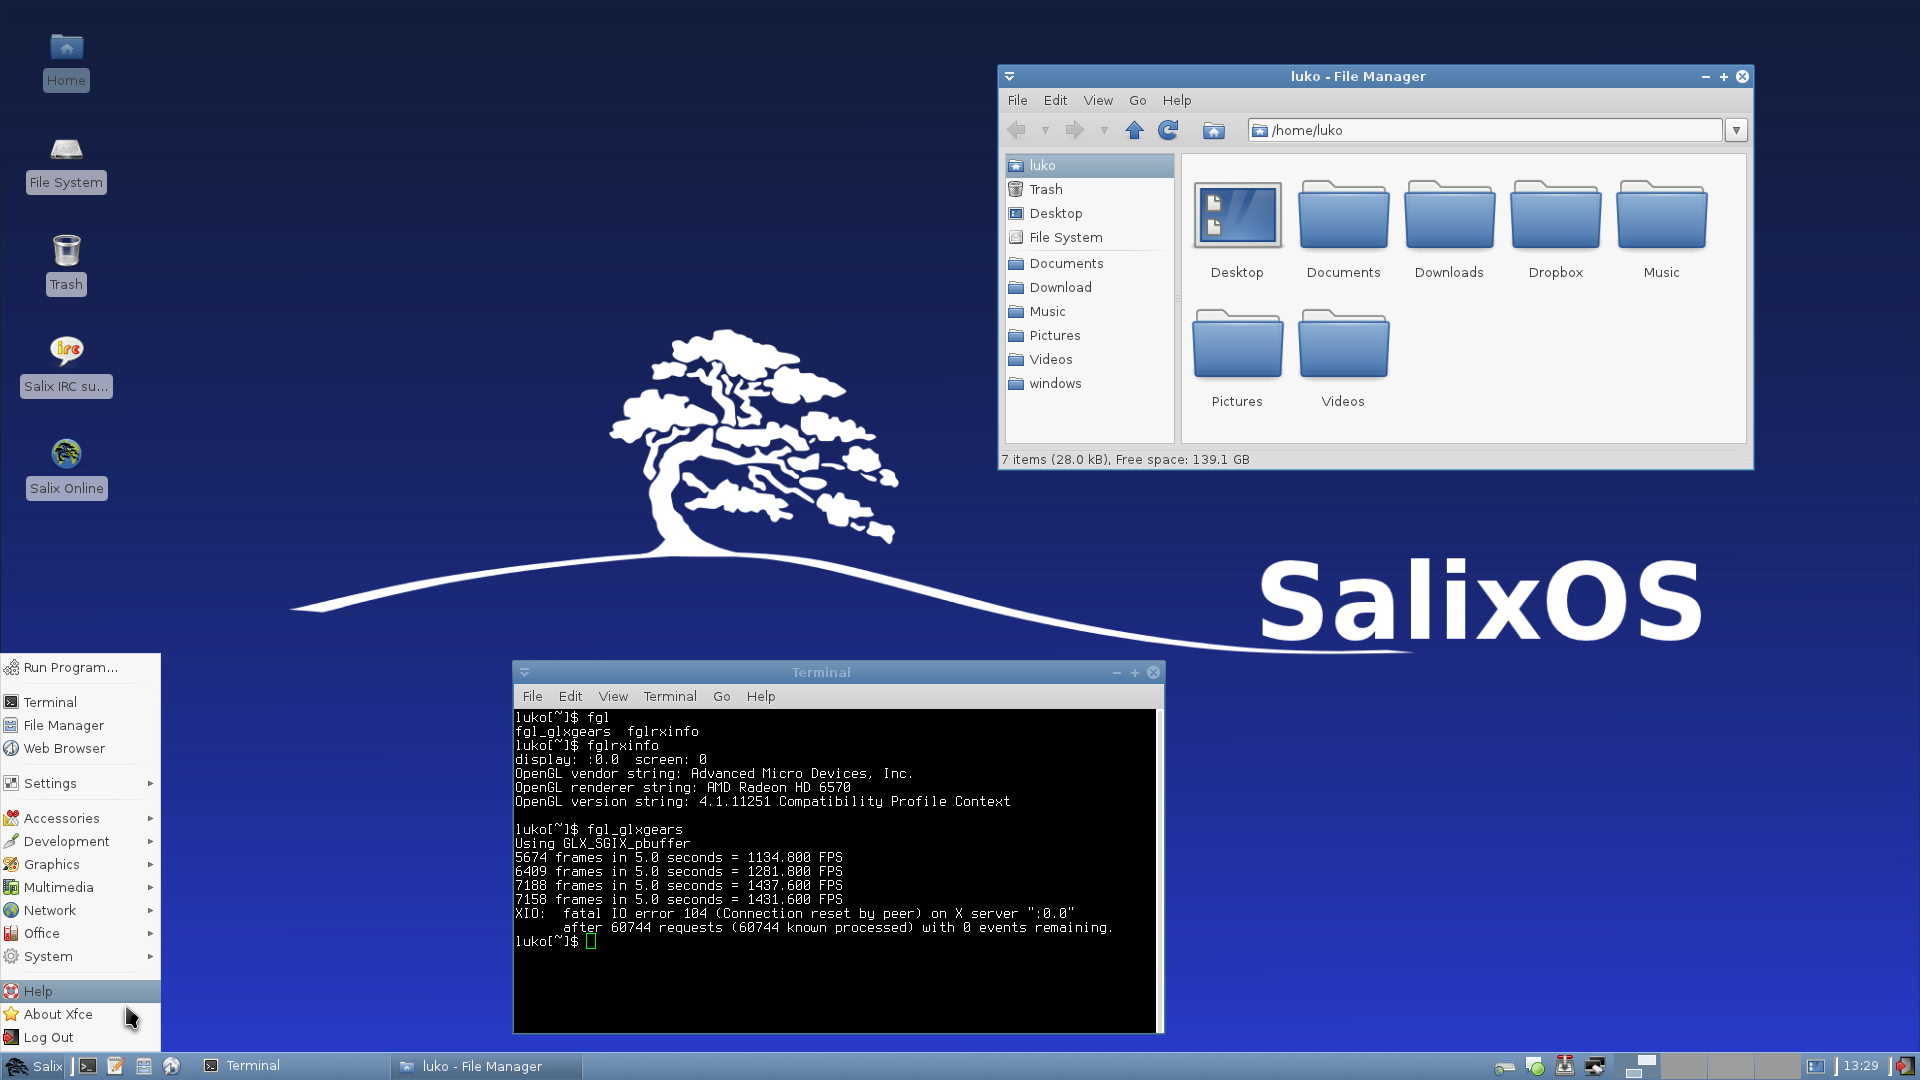Open back history dropdown arrow

coord(1045,130)
